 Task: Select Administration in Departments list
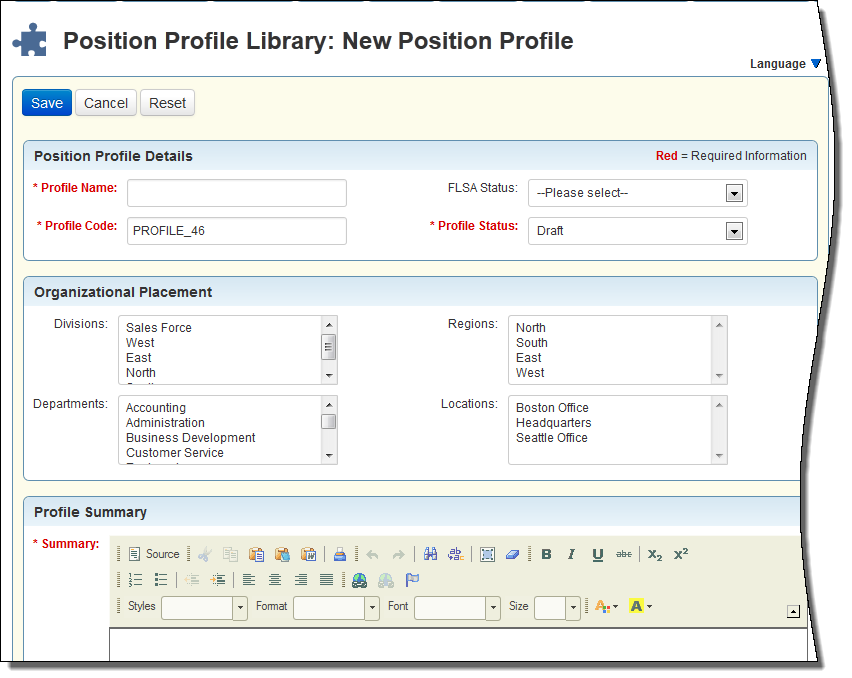165,423
